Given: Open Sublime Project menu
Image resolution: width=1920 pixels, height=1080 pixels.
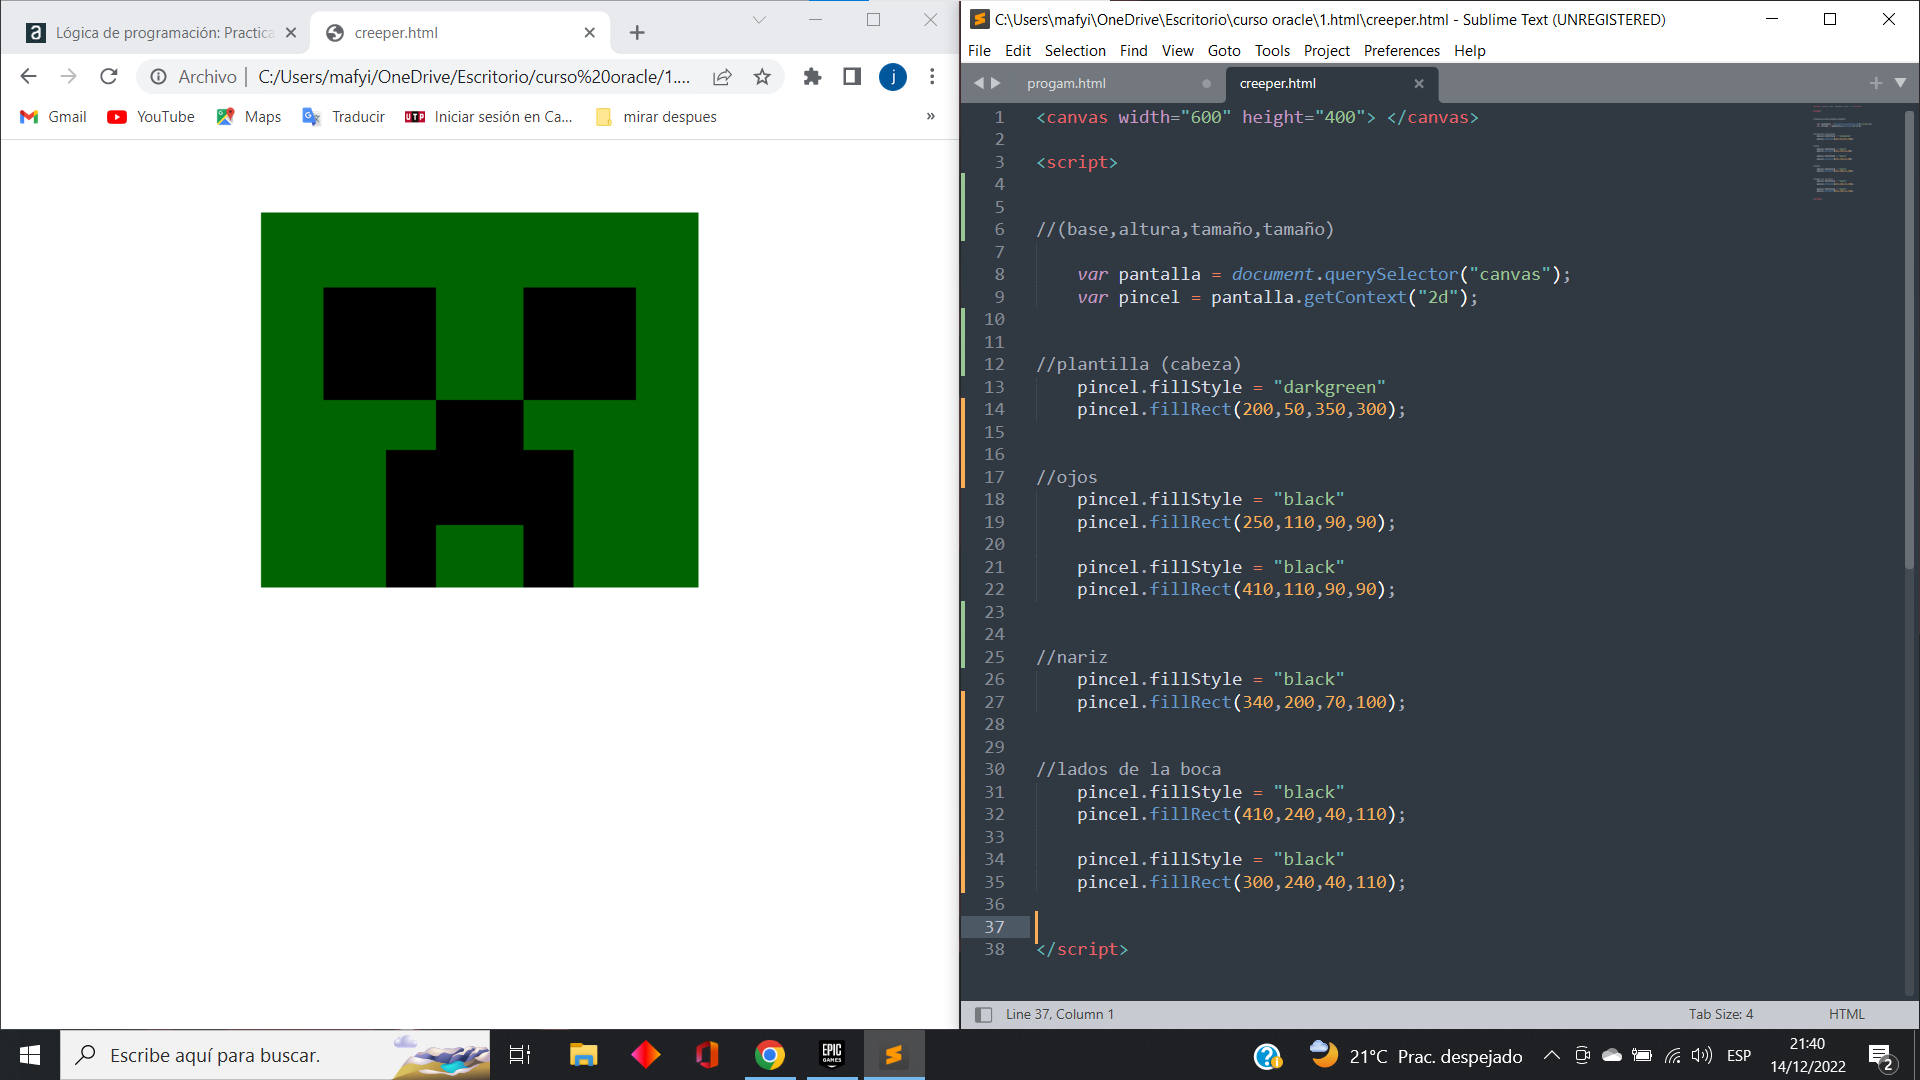Looking at the screenshot, I should tap(1326, 51).
